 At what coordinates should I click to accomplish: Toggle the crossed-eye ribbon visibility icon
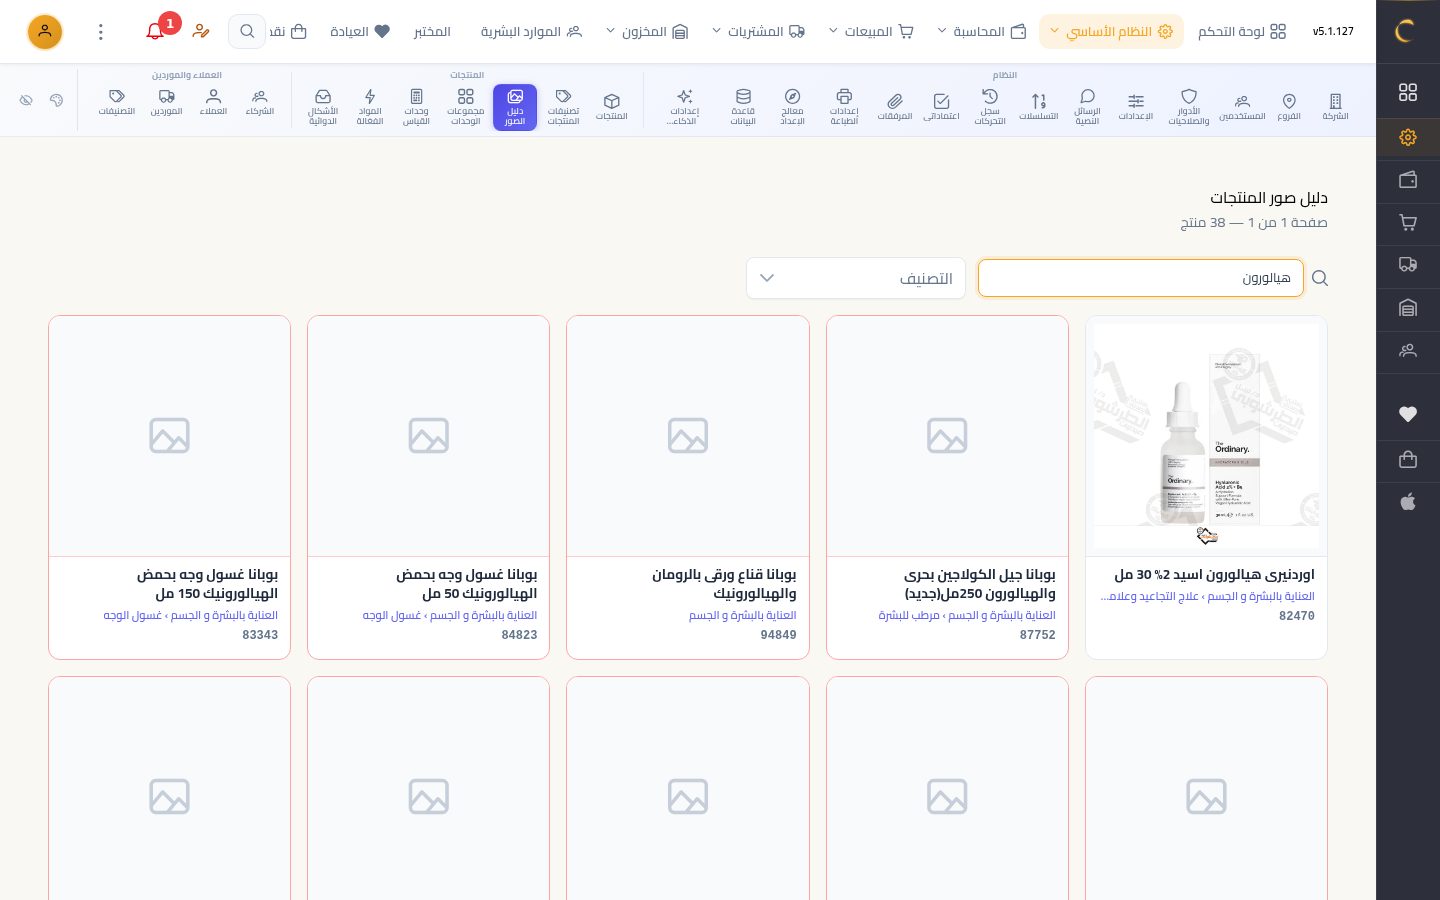point(26,100)
